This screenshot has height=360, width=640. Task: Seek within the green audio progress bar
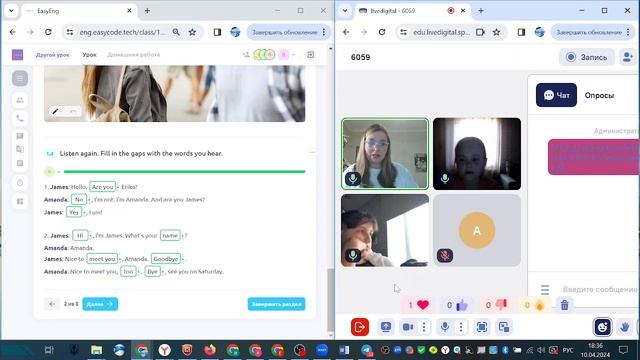coord(184,172)
